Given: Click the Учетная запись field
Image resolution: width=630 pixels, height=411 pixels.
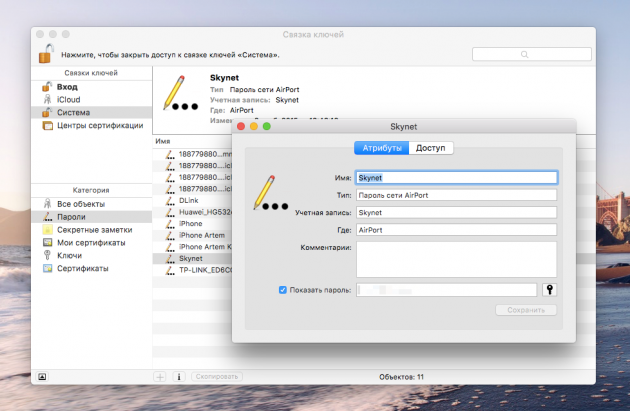Looking at the screenshot, I should [x=456, y=212].
